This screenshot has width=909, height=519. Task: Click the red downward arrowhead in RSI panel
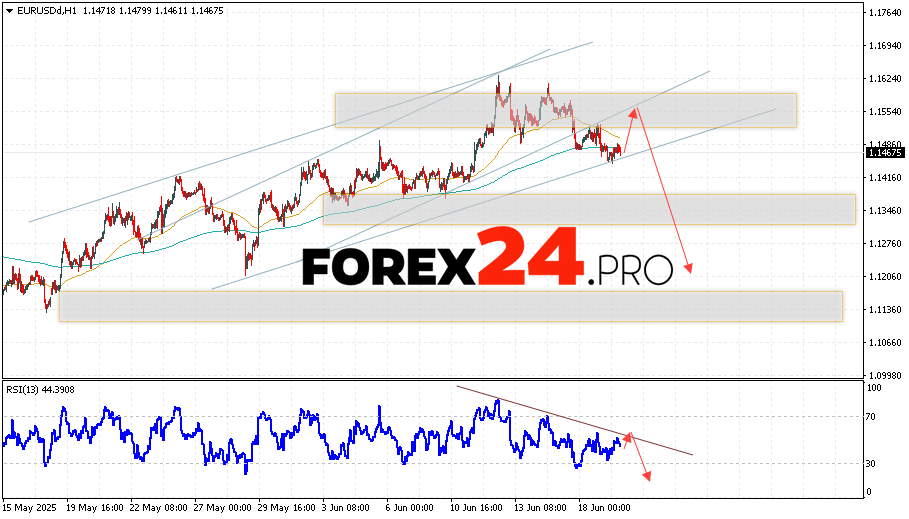[647, 475]
